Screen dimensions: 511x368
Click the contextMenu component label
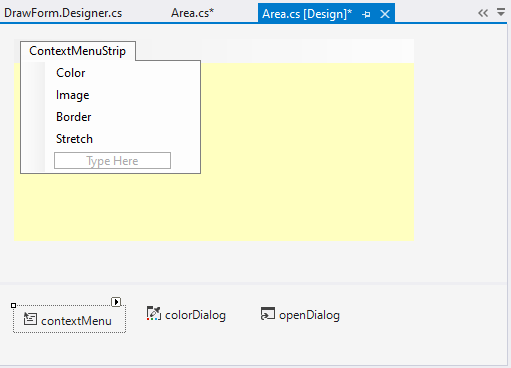tap(76, 321)
